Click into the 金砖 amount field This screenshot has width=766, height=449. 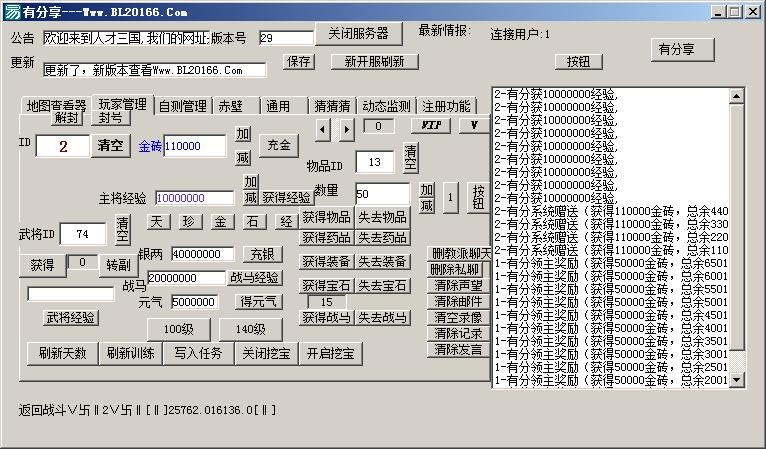194,146
